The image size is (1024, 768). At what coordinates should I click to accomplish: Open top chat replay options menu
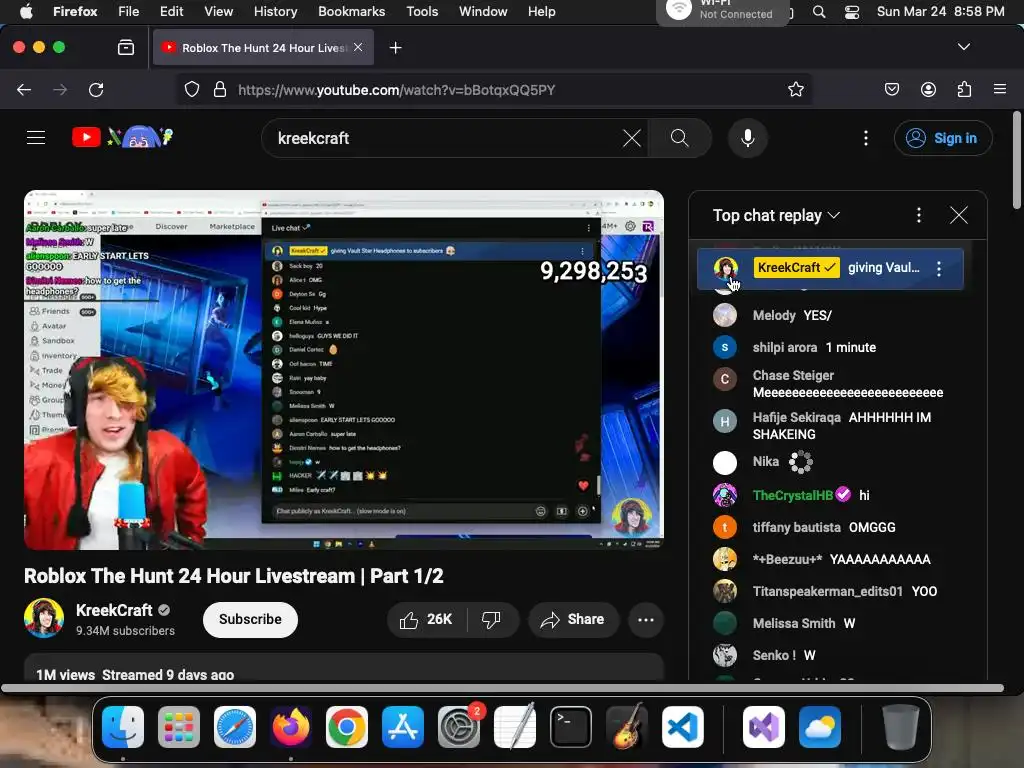(919, 215)
